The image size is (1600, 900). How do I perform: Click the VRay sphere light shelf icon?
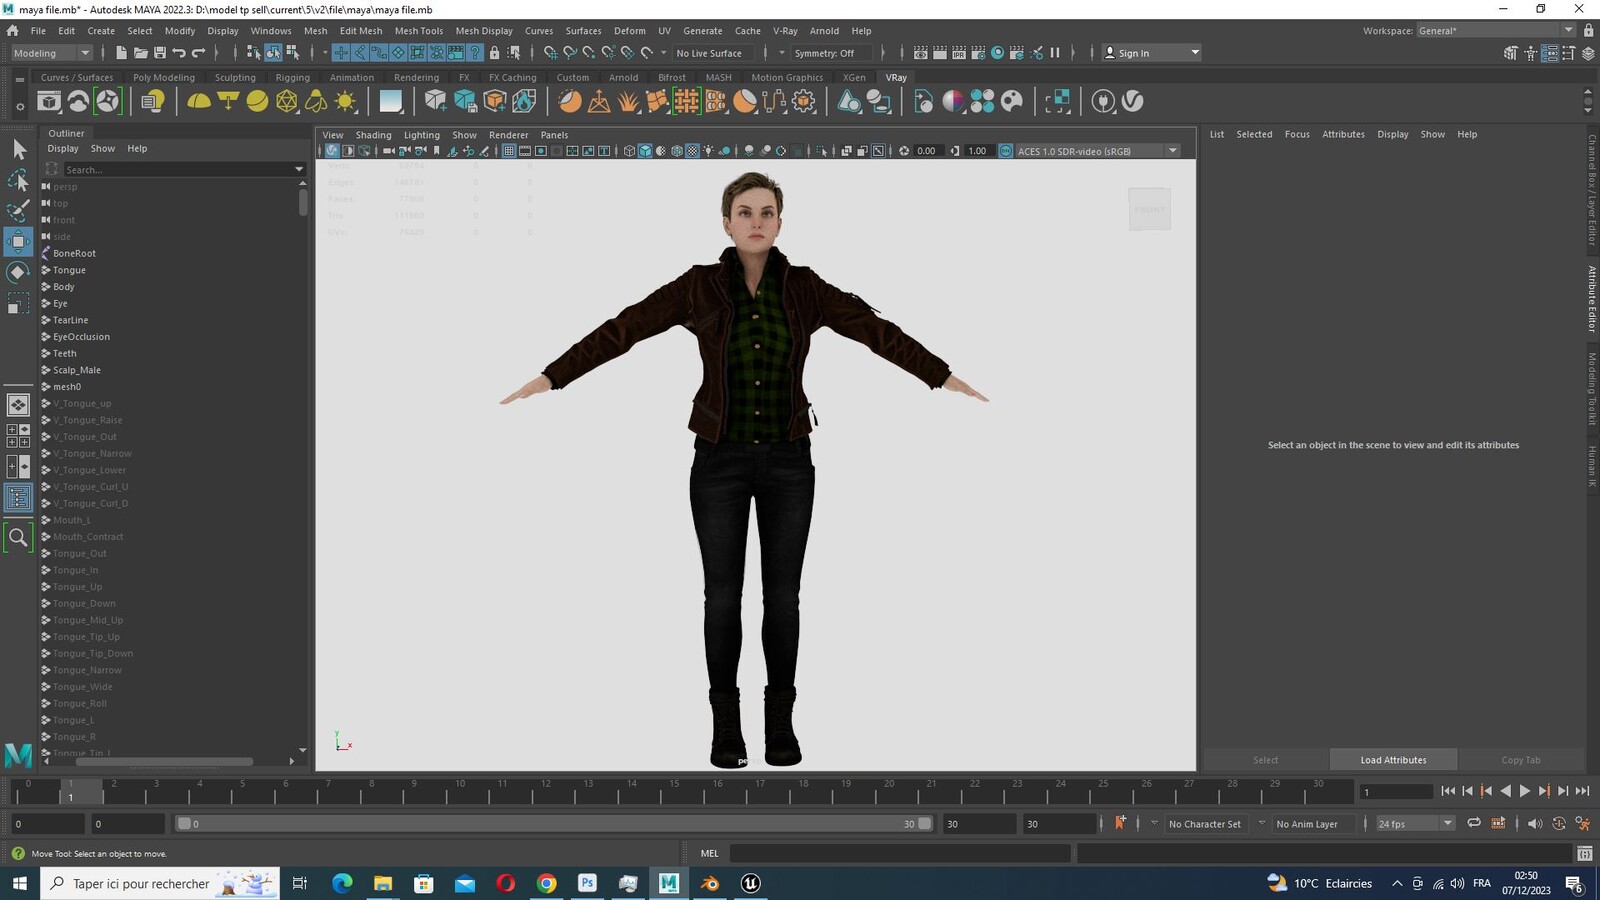tap(257, 101)
